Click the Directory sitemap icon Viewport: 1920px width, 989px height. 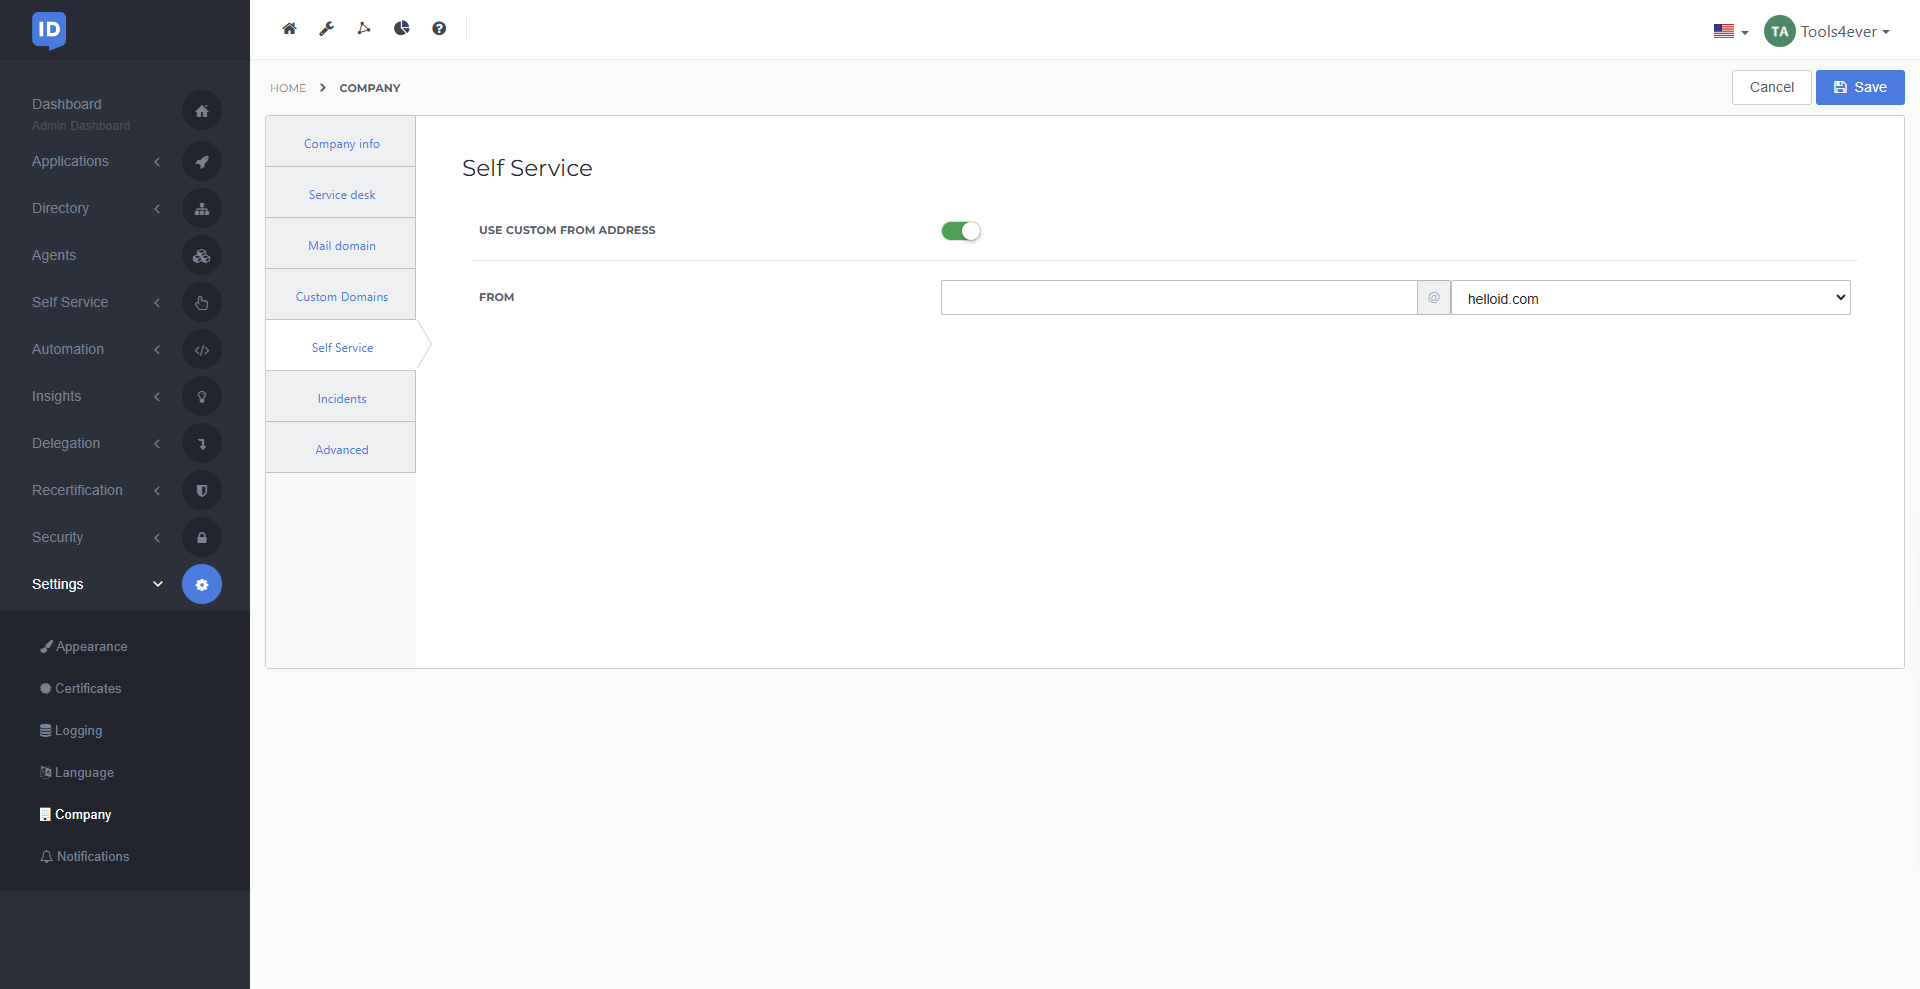202,208
